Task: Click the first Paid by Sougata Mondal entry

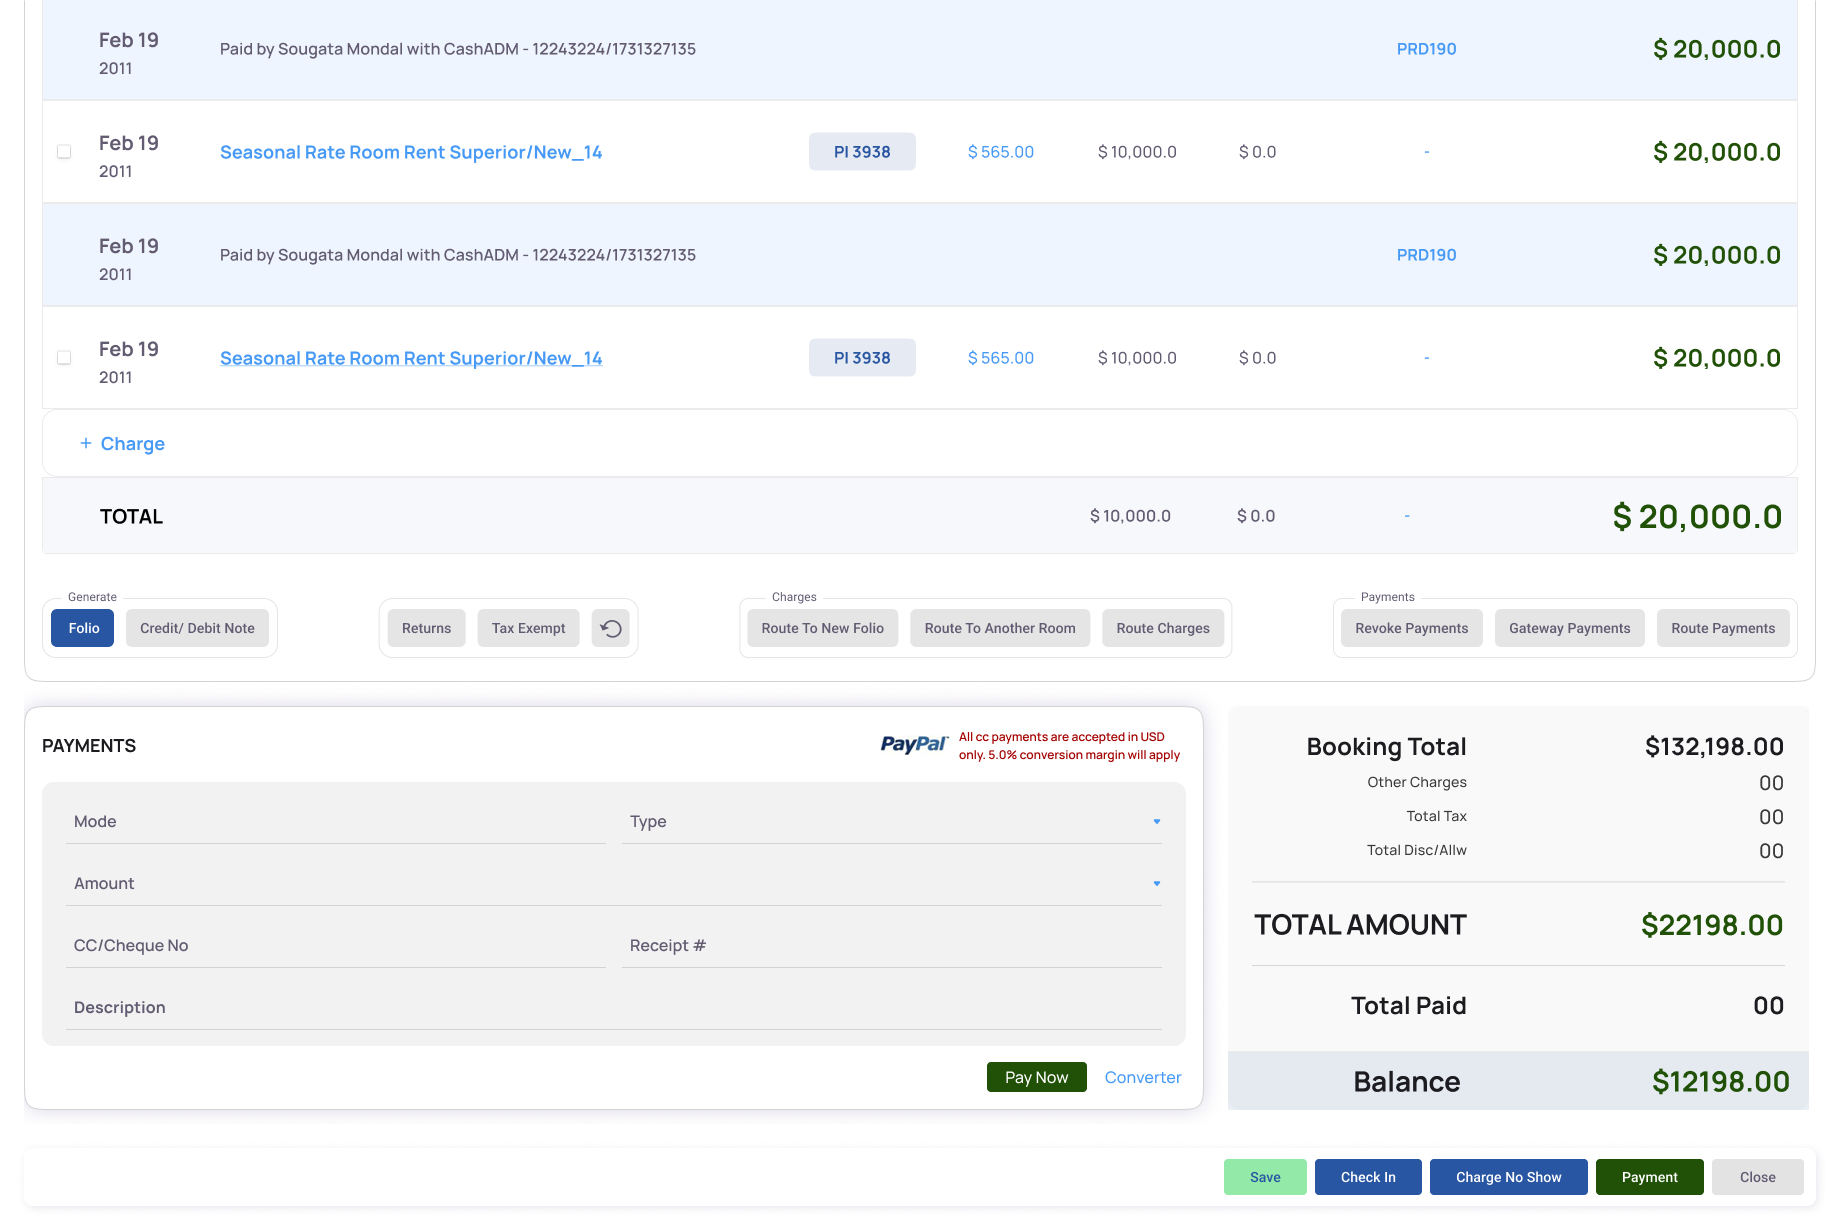Action: (458, 49)
